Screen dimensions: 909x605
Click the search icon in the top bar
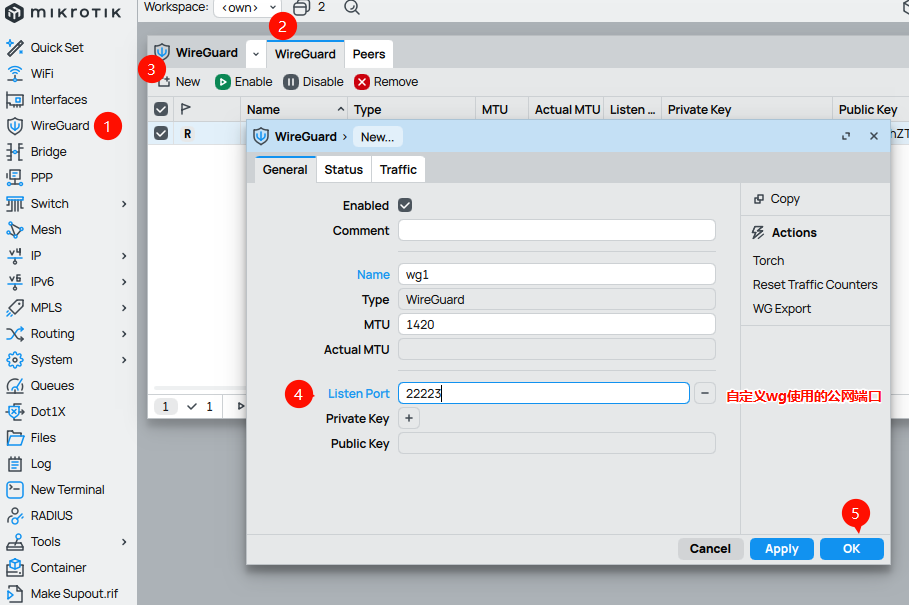click(x=352, y=7)
